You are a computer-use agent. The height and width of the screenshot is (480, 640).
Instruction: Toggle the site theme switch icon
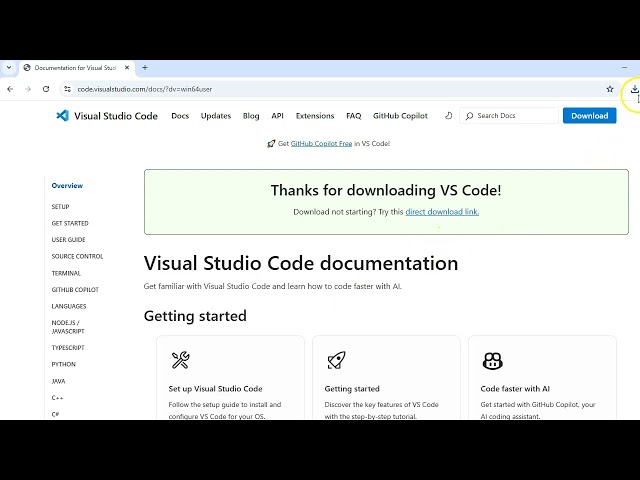449,116
